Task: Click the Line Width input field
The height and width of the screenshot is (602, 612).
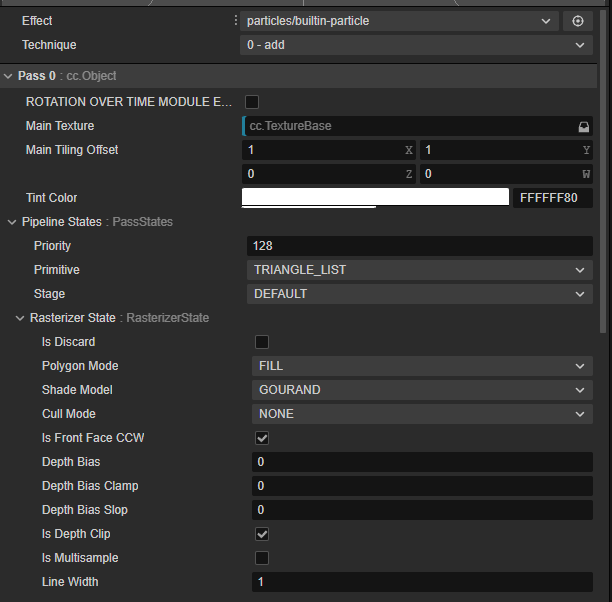Action: (x=422, y=582)
